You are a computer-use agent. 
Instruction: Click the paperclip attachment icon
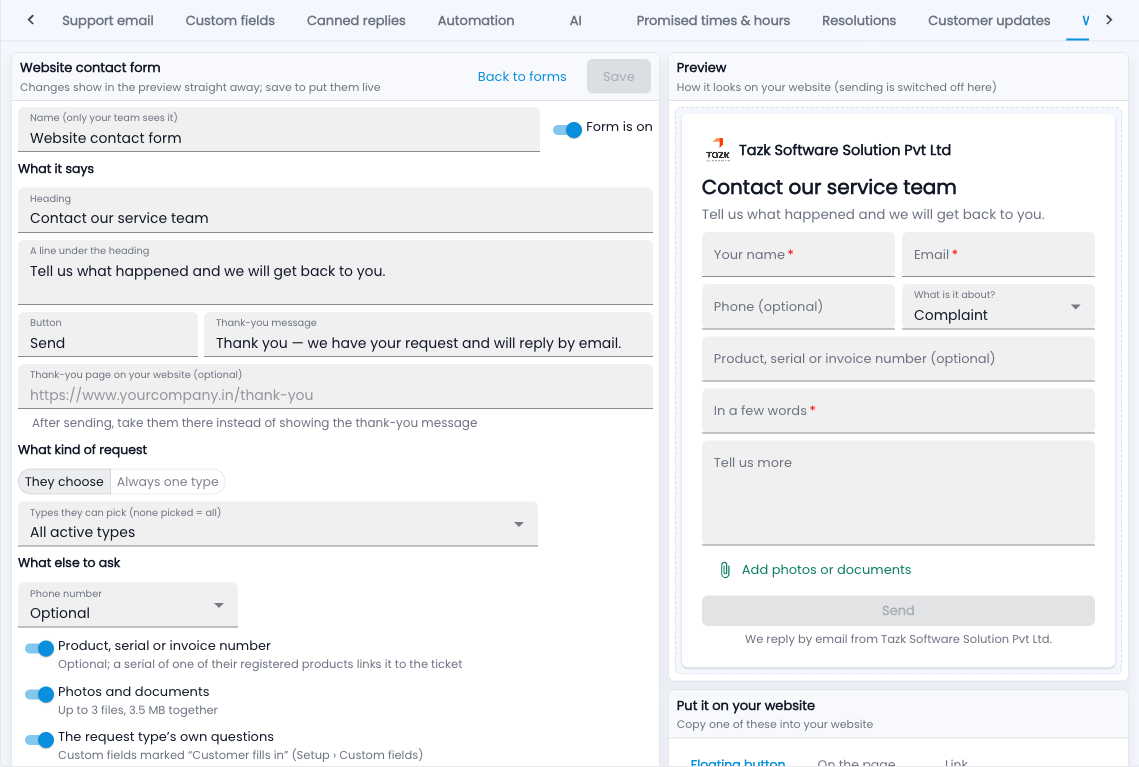point(724,570)
